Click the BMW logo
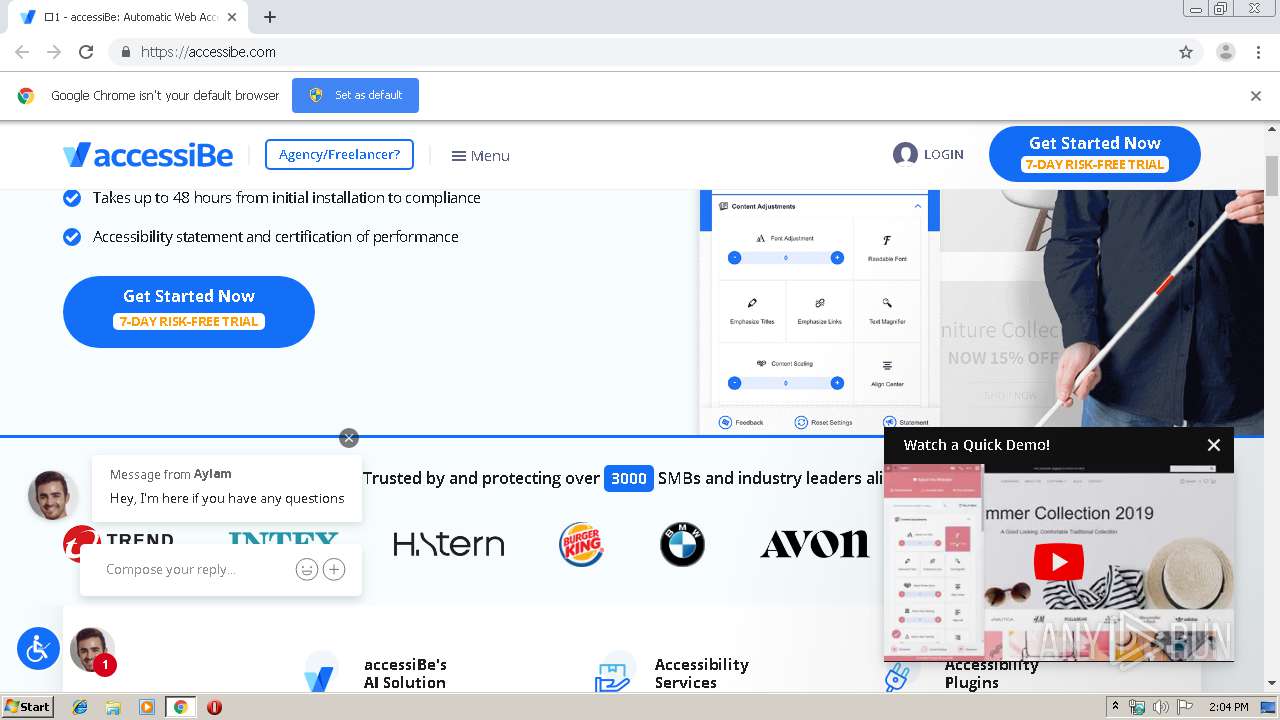Image resolution: width=1280 pixels, height=720 pixels. pyautogui.click(x=682, y=544)
